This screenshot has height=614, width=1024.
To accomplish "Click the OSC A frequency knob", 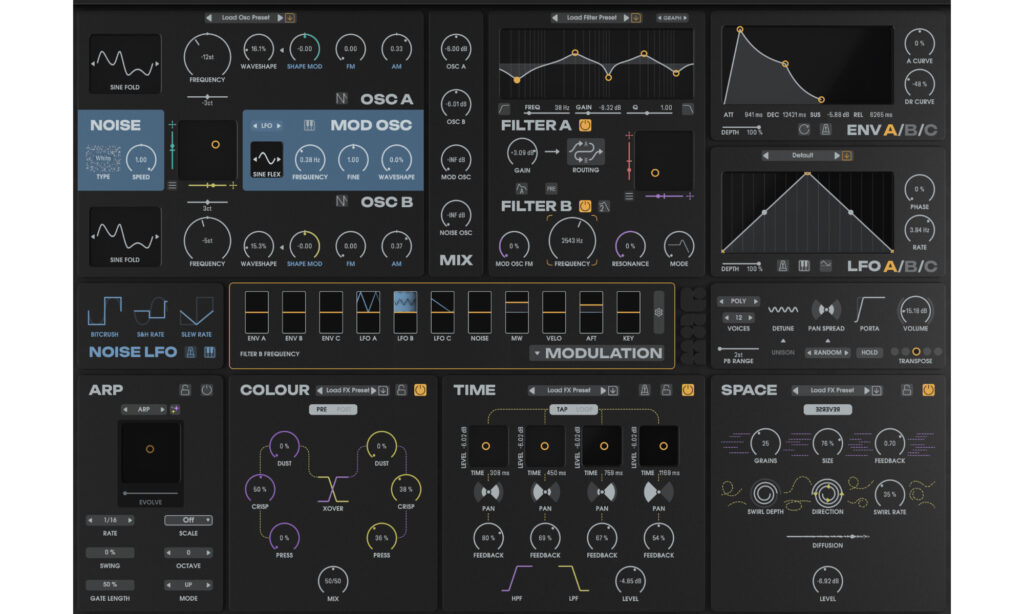I will [x=207, y=55].
